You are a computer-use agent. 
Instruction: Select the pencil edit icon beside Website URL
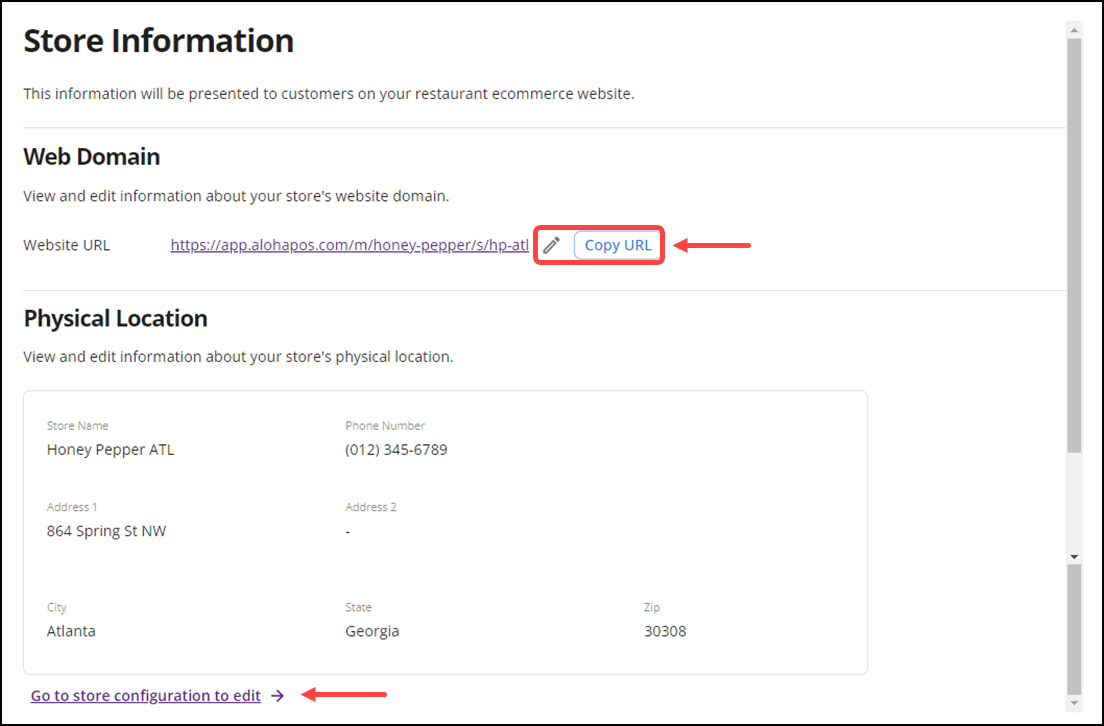552,244
